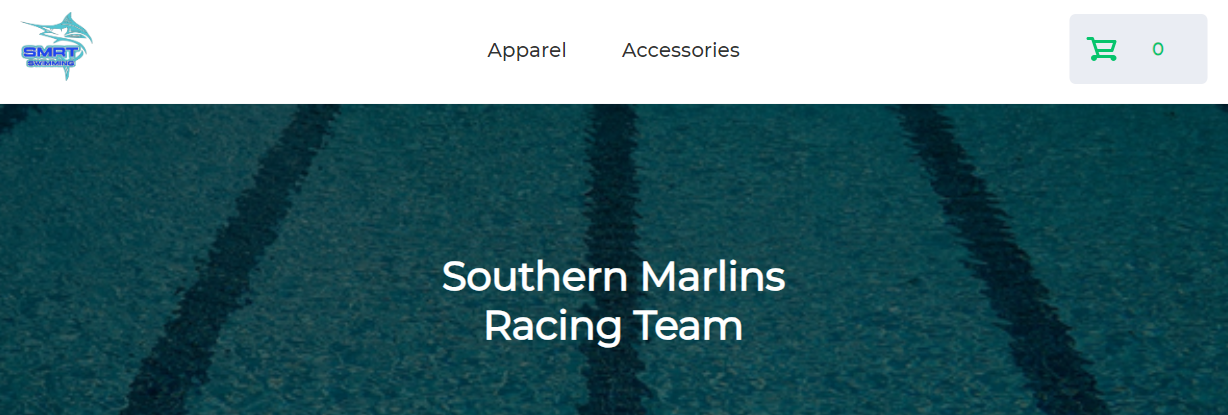Open the shopping cart icon
This screenshot has width=1228, height=415.
click(x=1102, y=49)
